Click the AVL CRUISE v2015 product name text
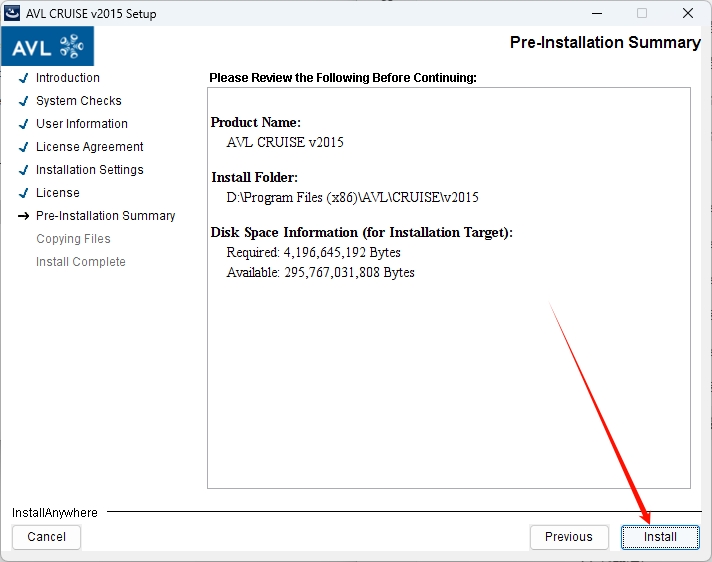 click(285, 142)
